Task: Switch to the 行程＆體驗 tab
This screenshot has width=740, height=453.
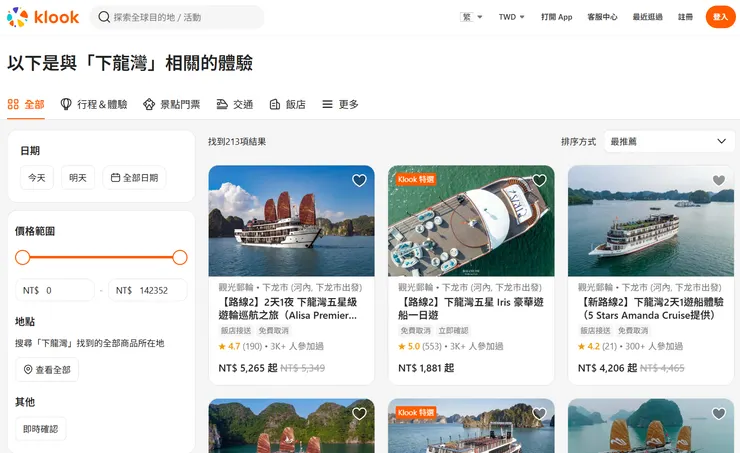Action: point(94,104)
